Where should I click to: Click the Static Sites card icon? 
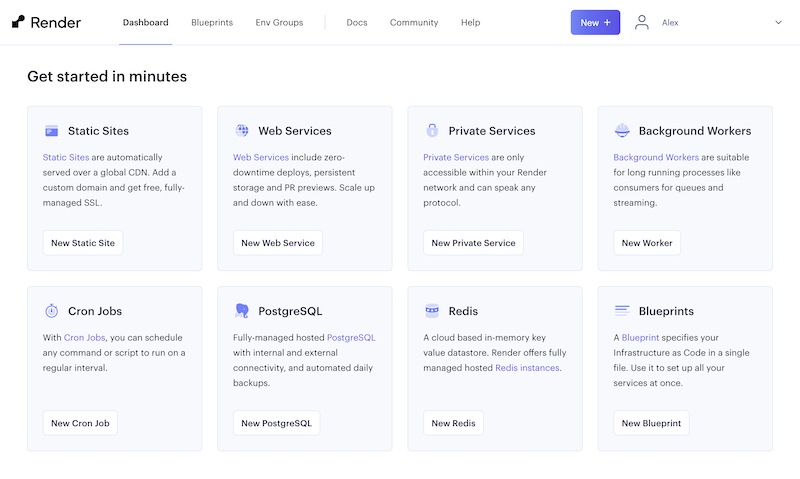point(52,131)
